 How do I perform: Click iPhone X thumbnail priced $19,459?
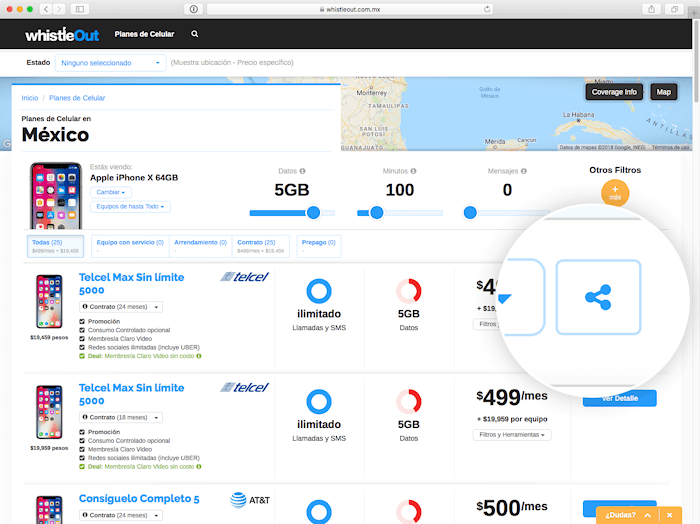pos(49,302)
